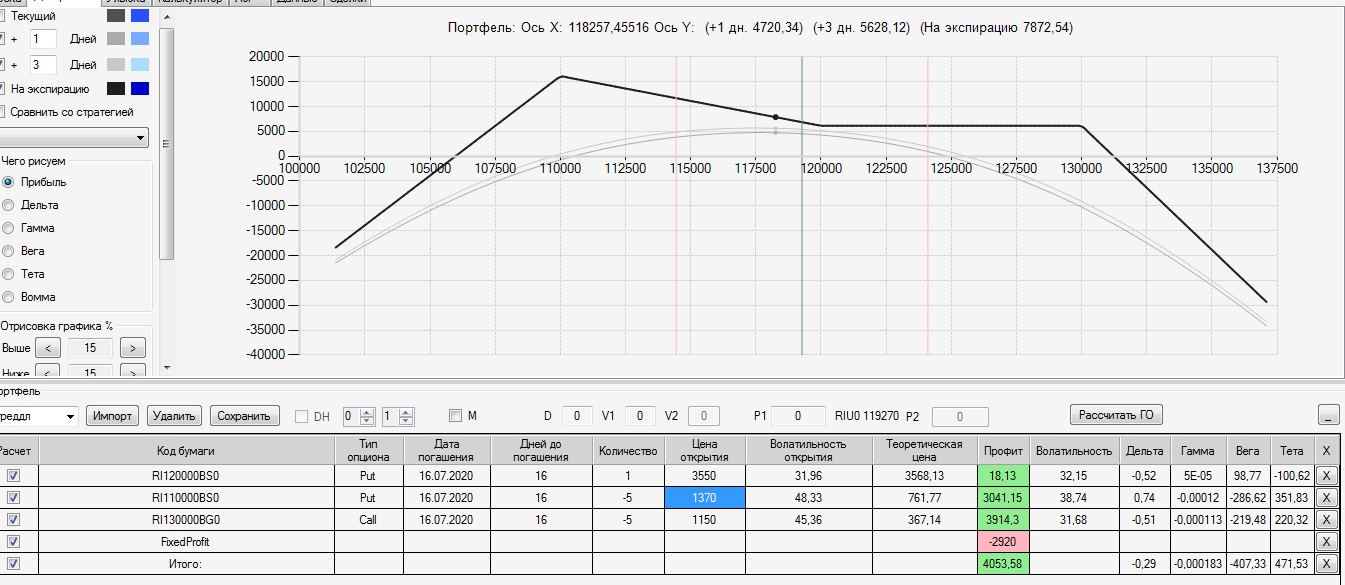The image size is (1345, 585).
Task: Click the P2 input field
Action: tap(959, 416)
